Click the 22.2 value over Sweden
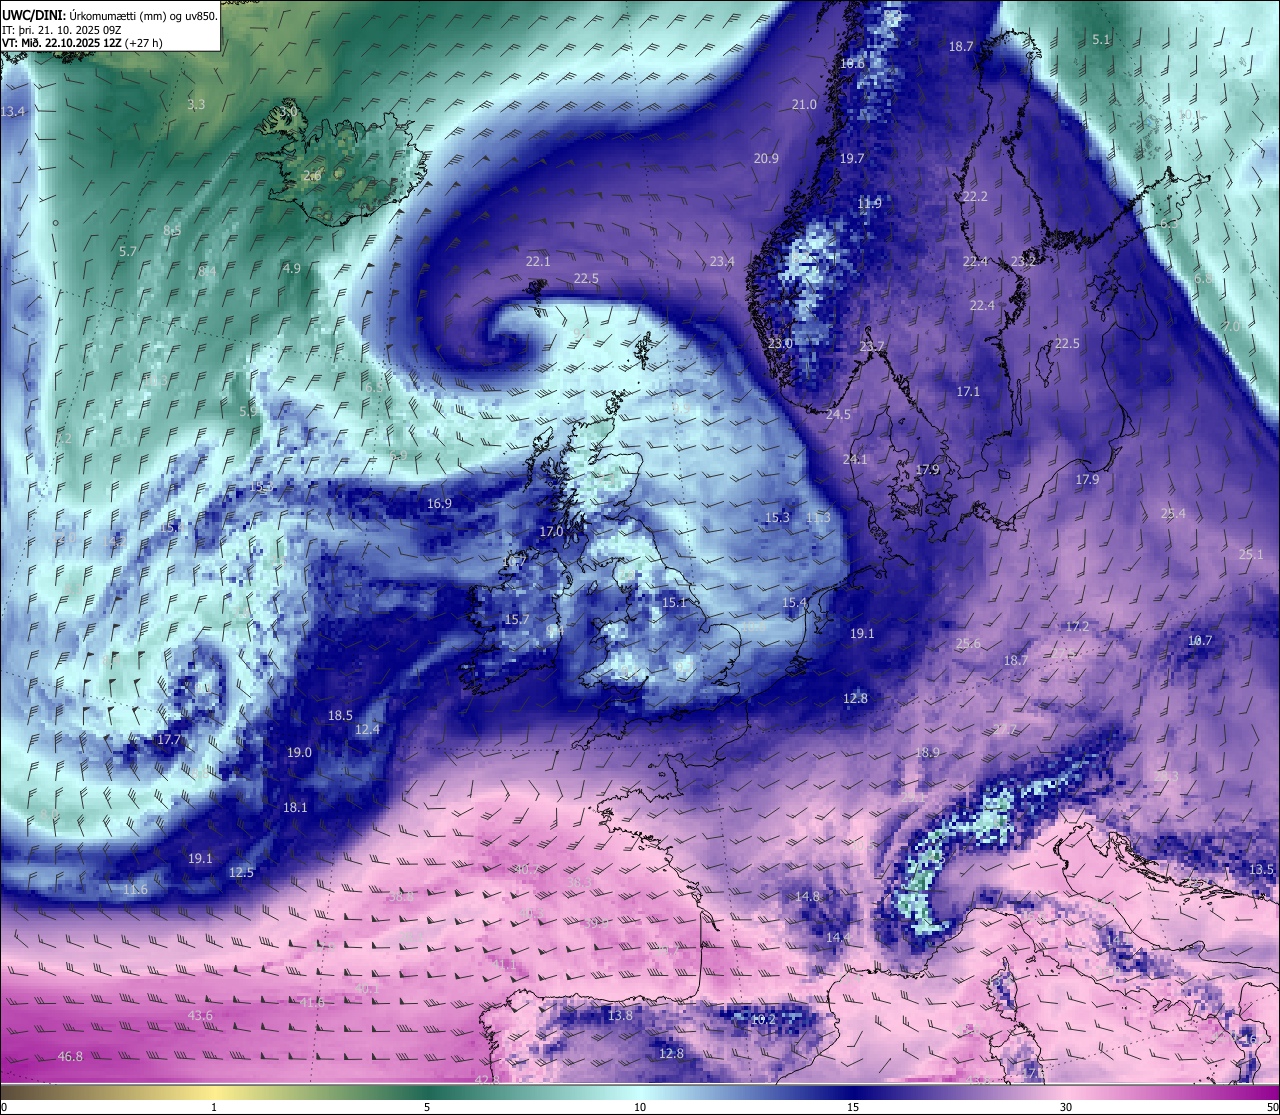1280x1115 pixels. pyautogui.click(x=975, y=197)
